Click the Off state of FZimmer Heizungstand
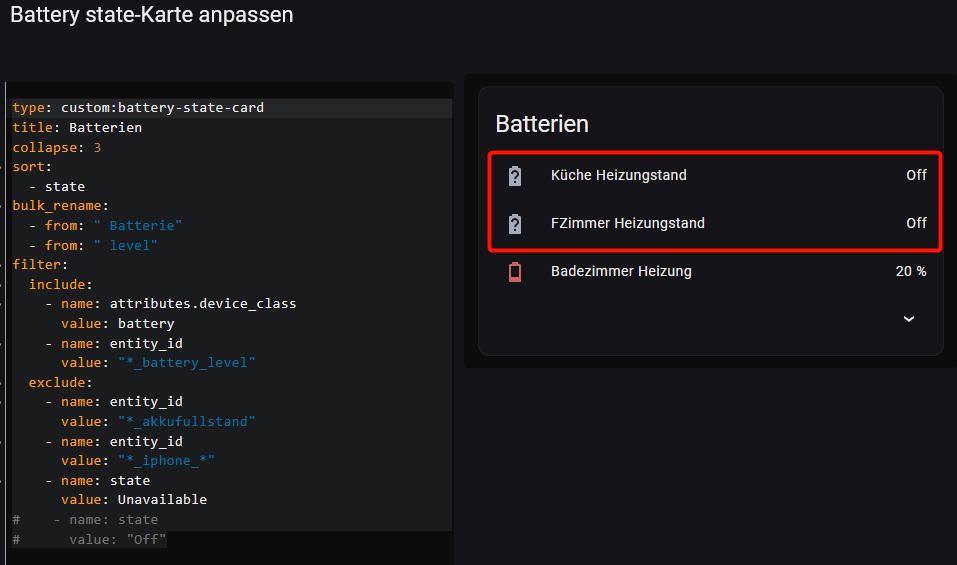 [x=916, y=224]
